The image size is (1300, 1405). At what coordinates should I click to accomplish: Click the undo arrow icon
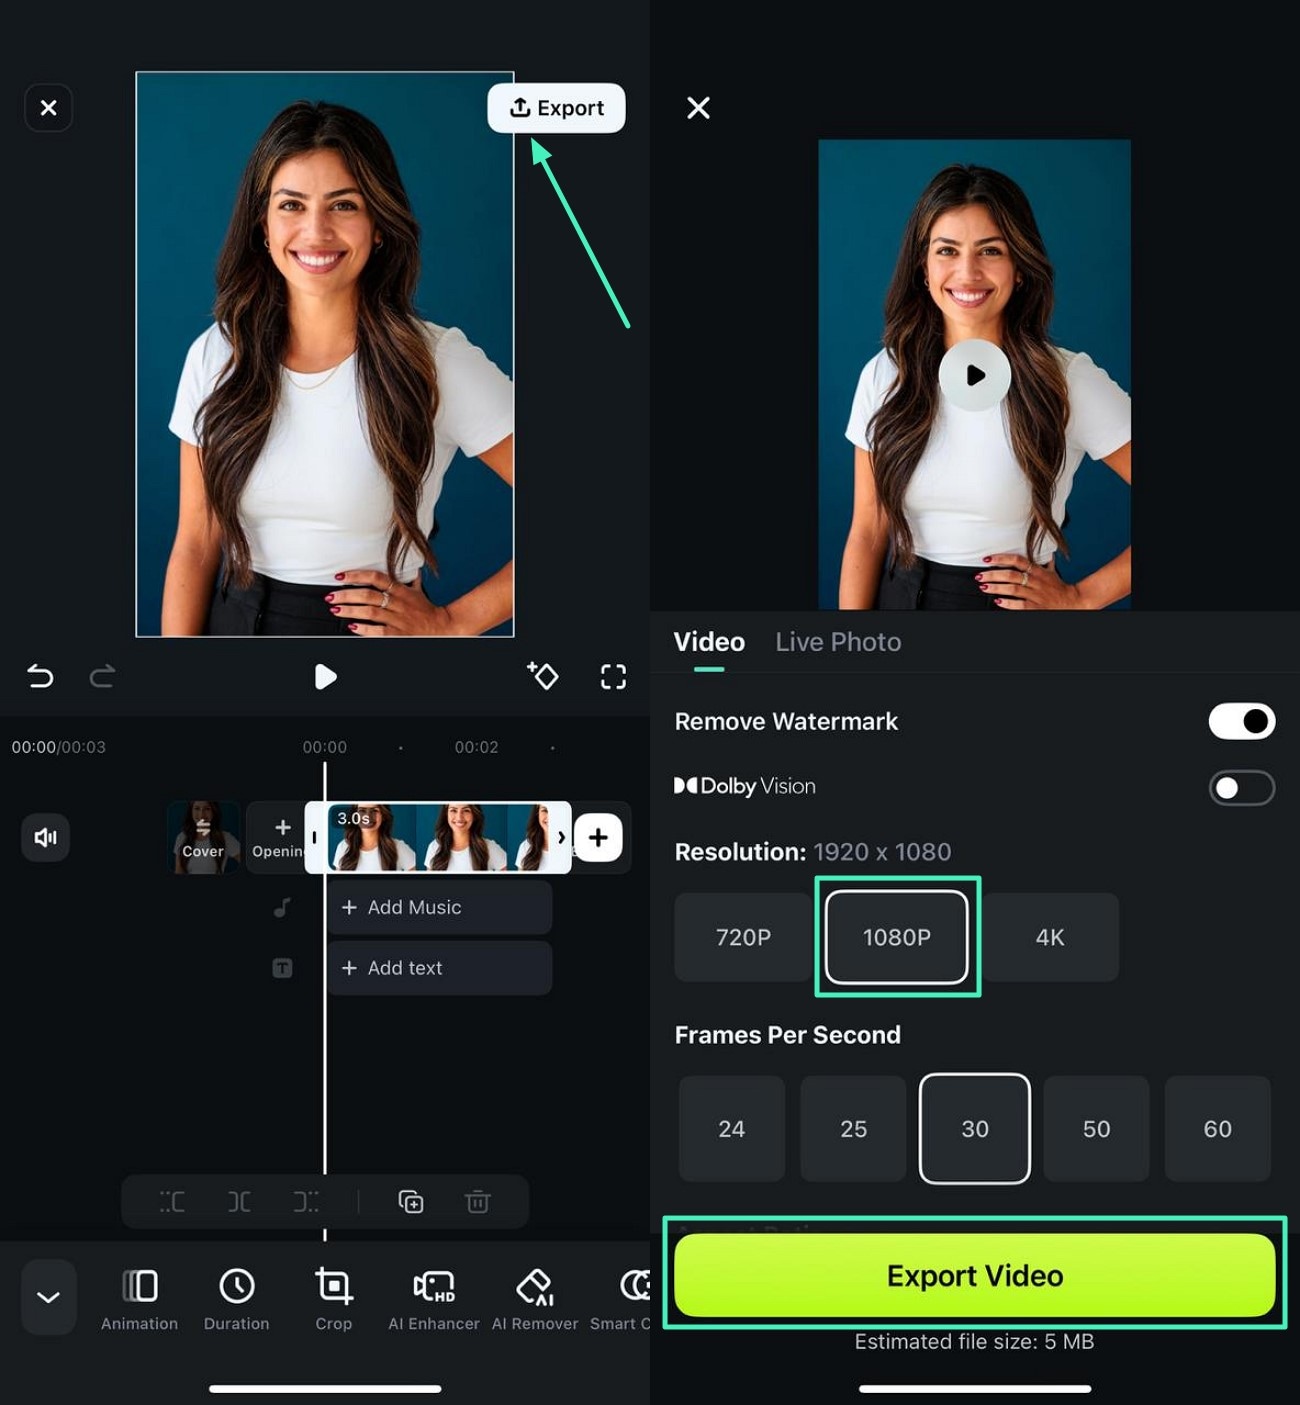coord(40,677)
